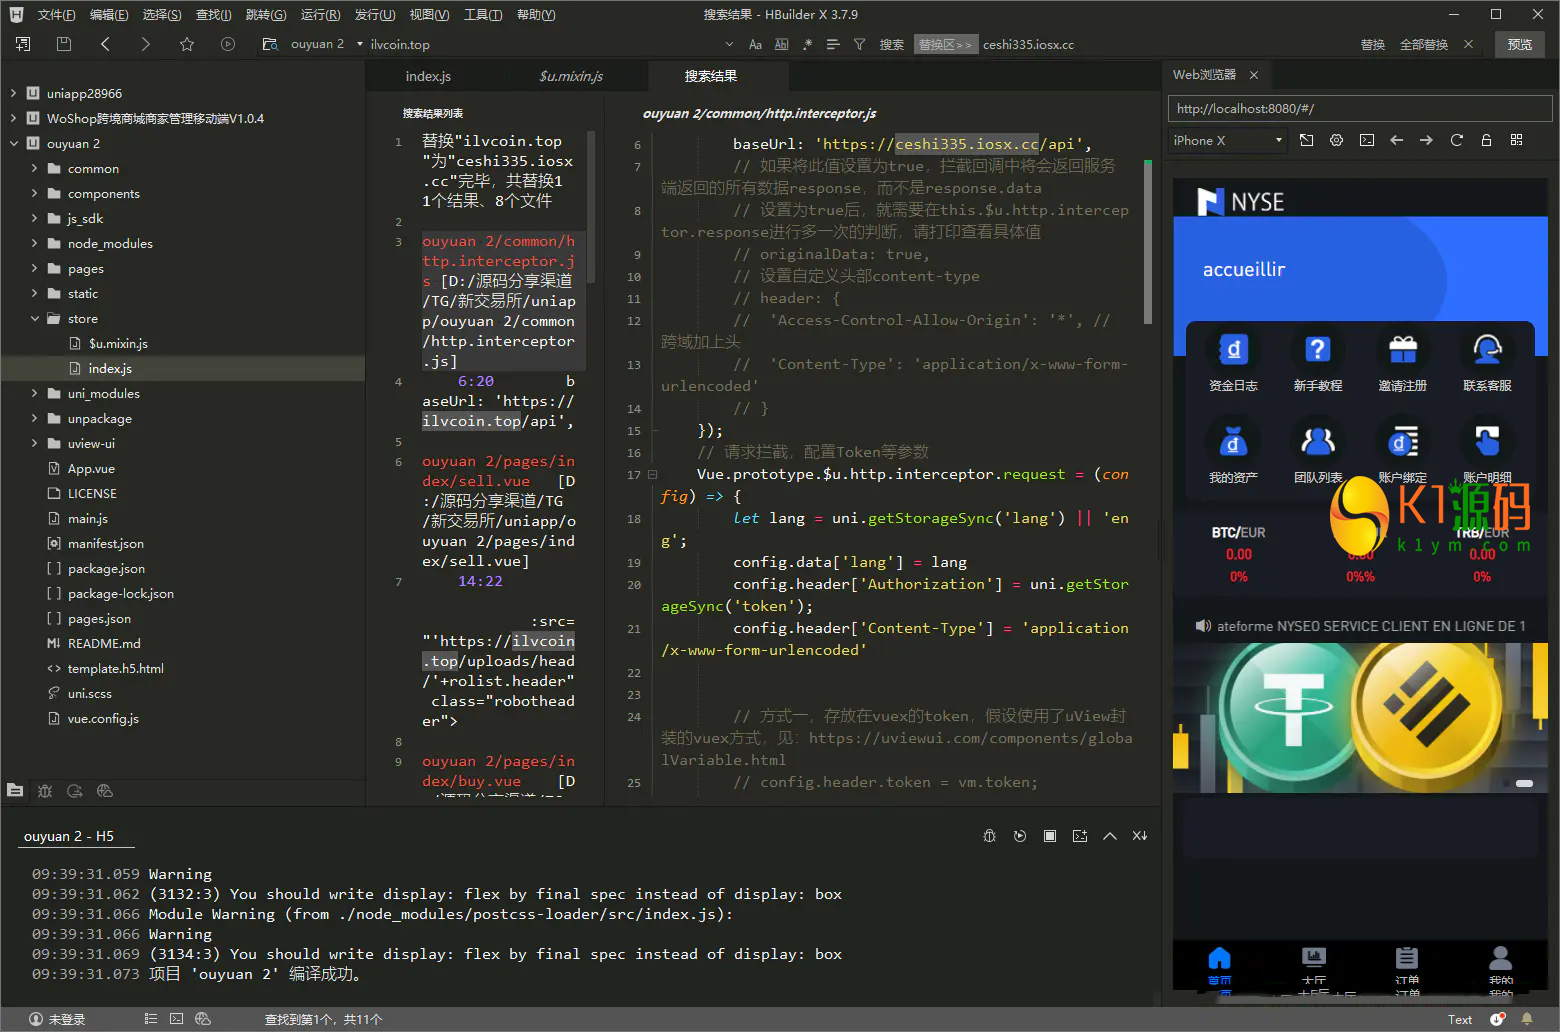Stop the running ouyuan 2 console process

click(1049, 836)
